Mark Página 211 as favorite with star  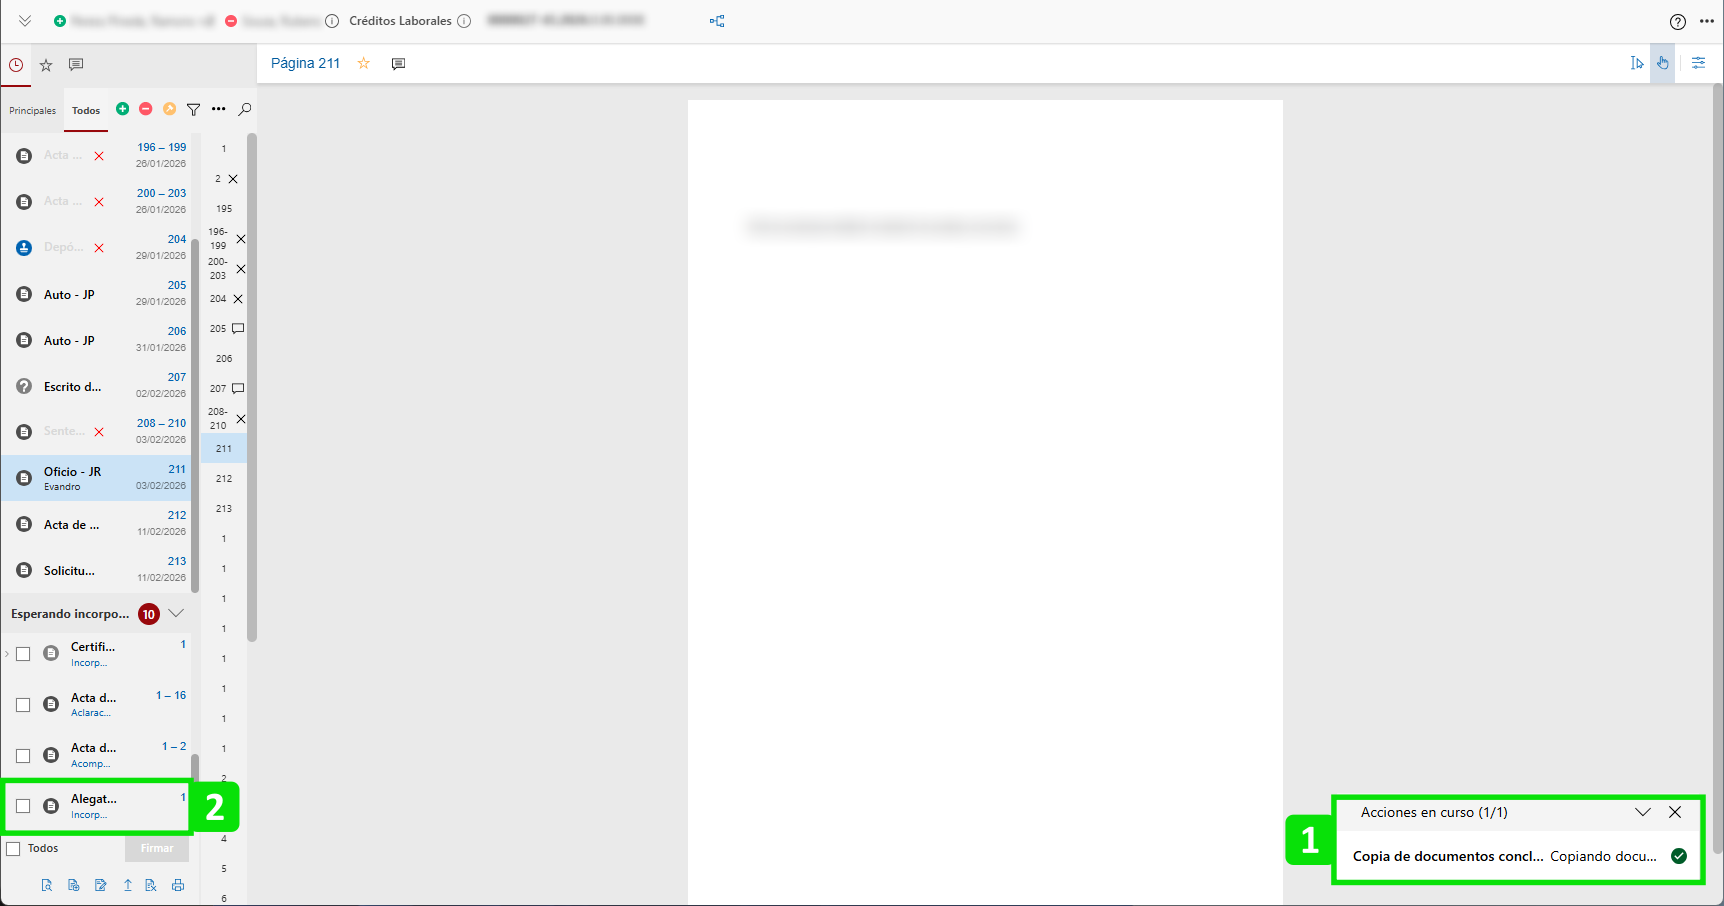click(364, 63)
